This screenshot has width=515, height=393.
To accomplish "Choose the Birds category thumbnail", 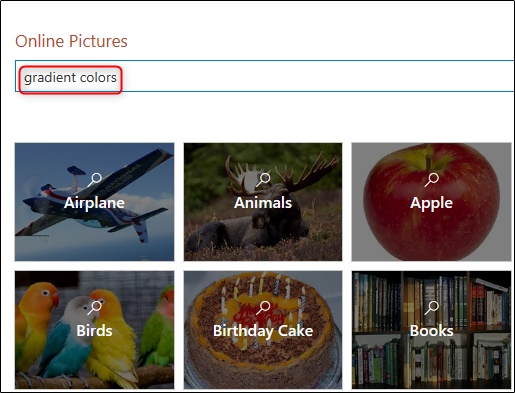I will coord(94,330).
